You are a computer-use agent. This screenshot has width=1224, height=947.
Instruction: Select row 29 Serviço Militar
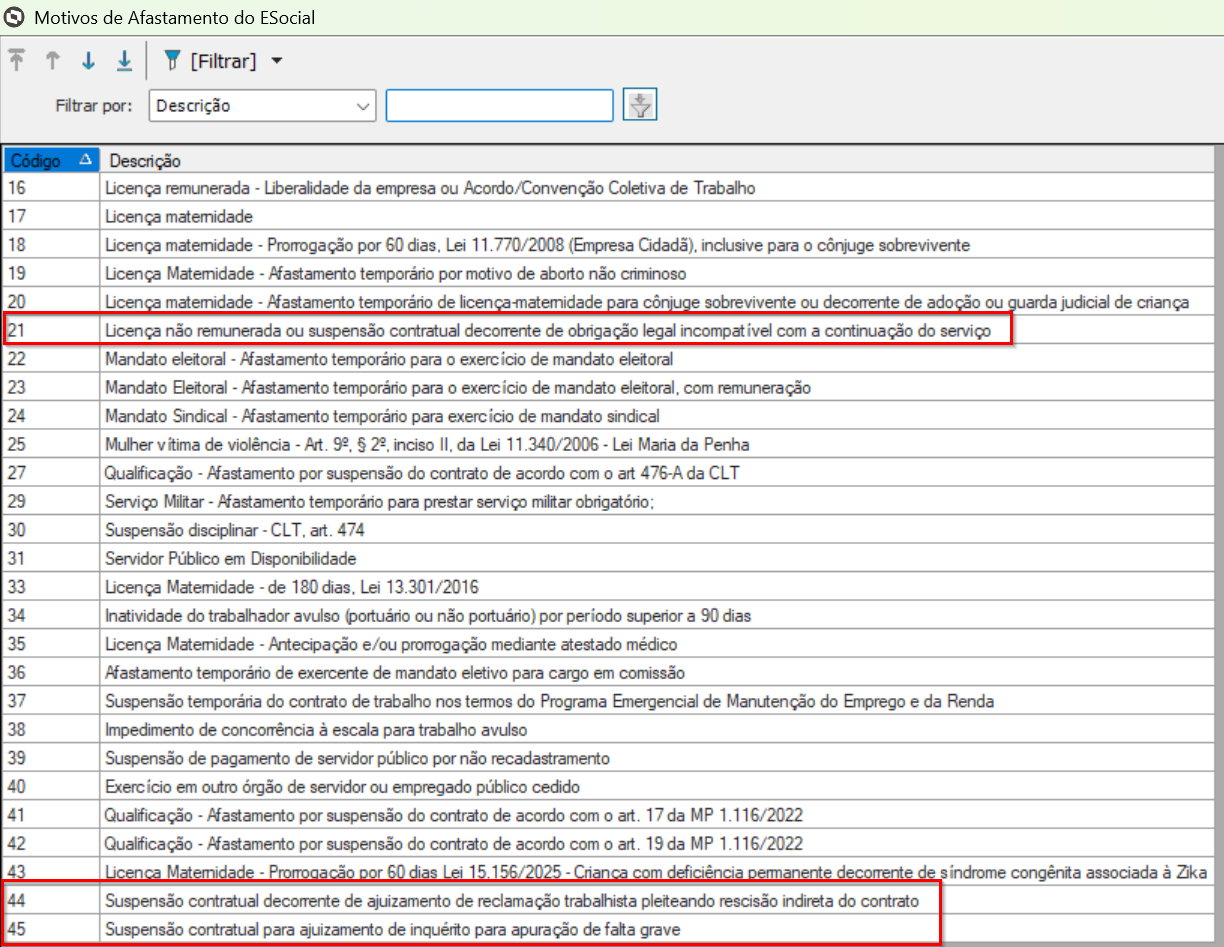608,502
